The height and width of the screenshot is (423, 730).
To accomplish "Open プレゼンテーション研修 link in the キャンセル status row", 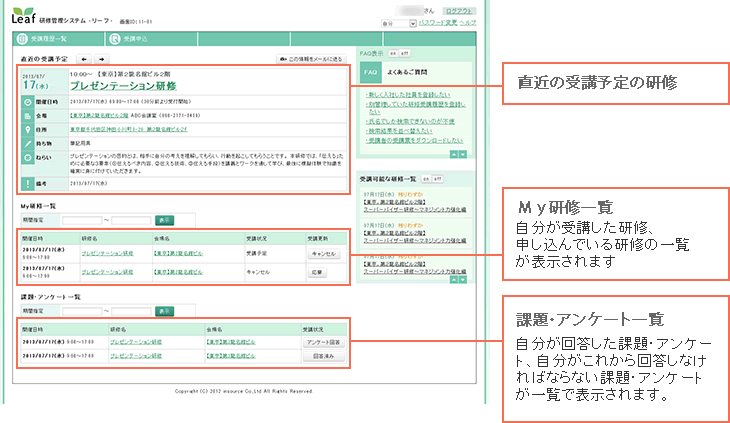I will [x=108, y=272].
